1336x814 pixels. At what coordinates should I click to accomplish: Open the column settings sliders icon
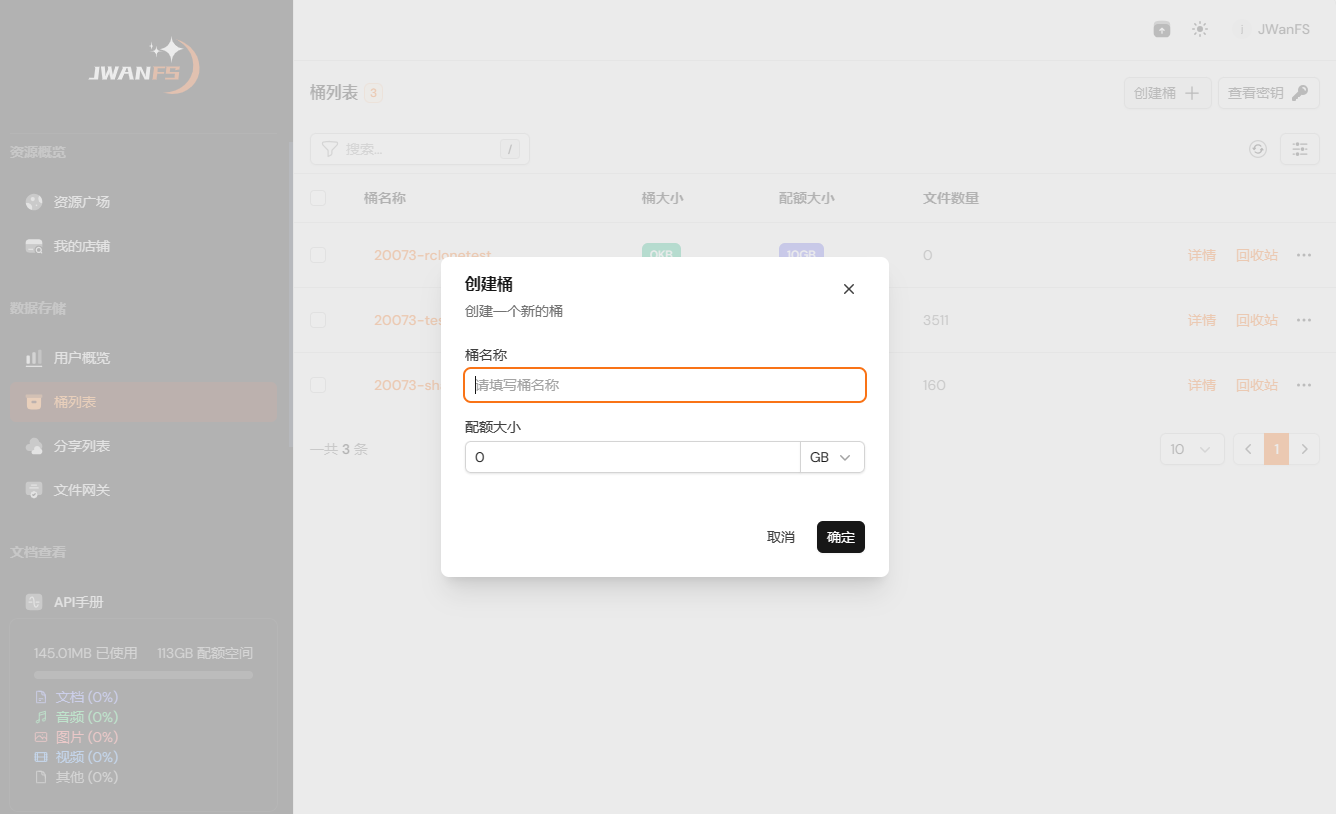pyautogui.click(x=1300, y=149)
